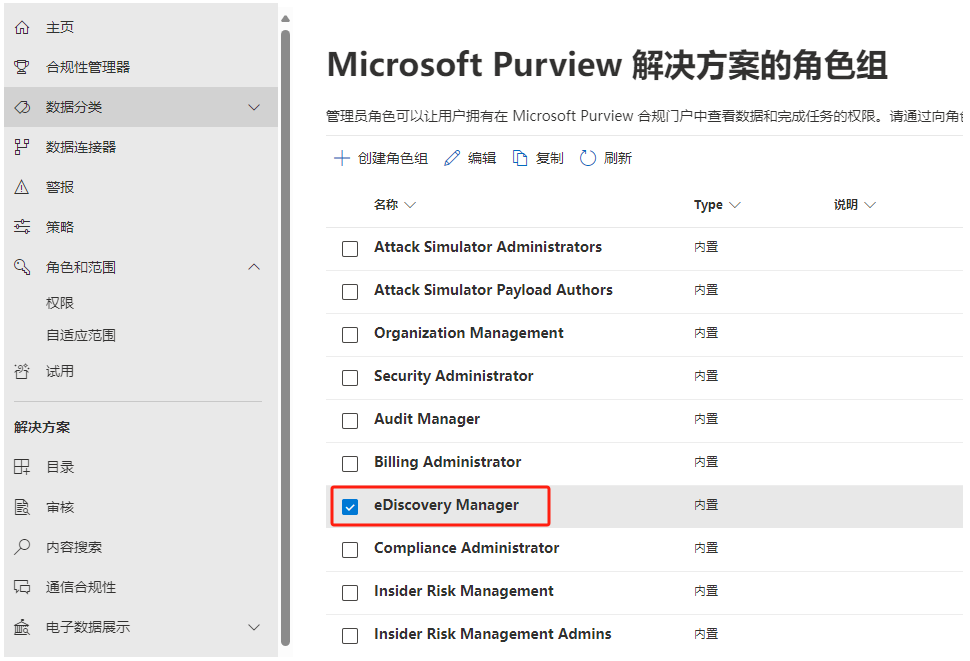Check the Billing Administrator checkbox
The image size is (970, 661).
tap(350, 464)
